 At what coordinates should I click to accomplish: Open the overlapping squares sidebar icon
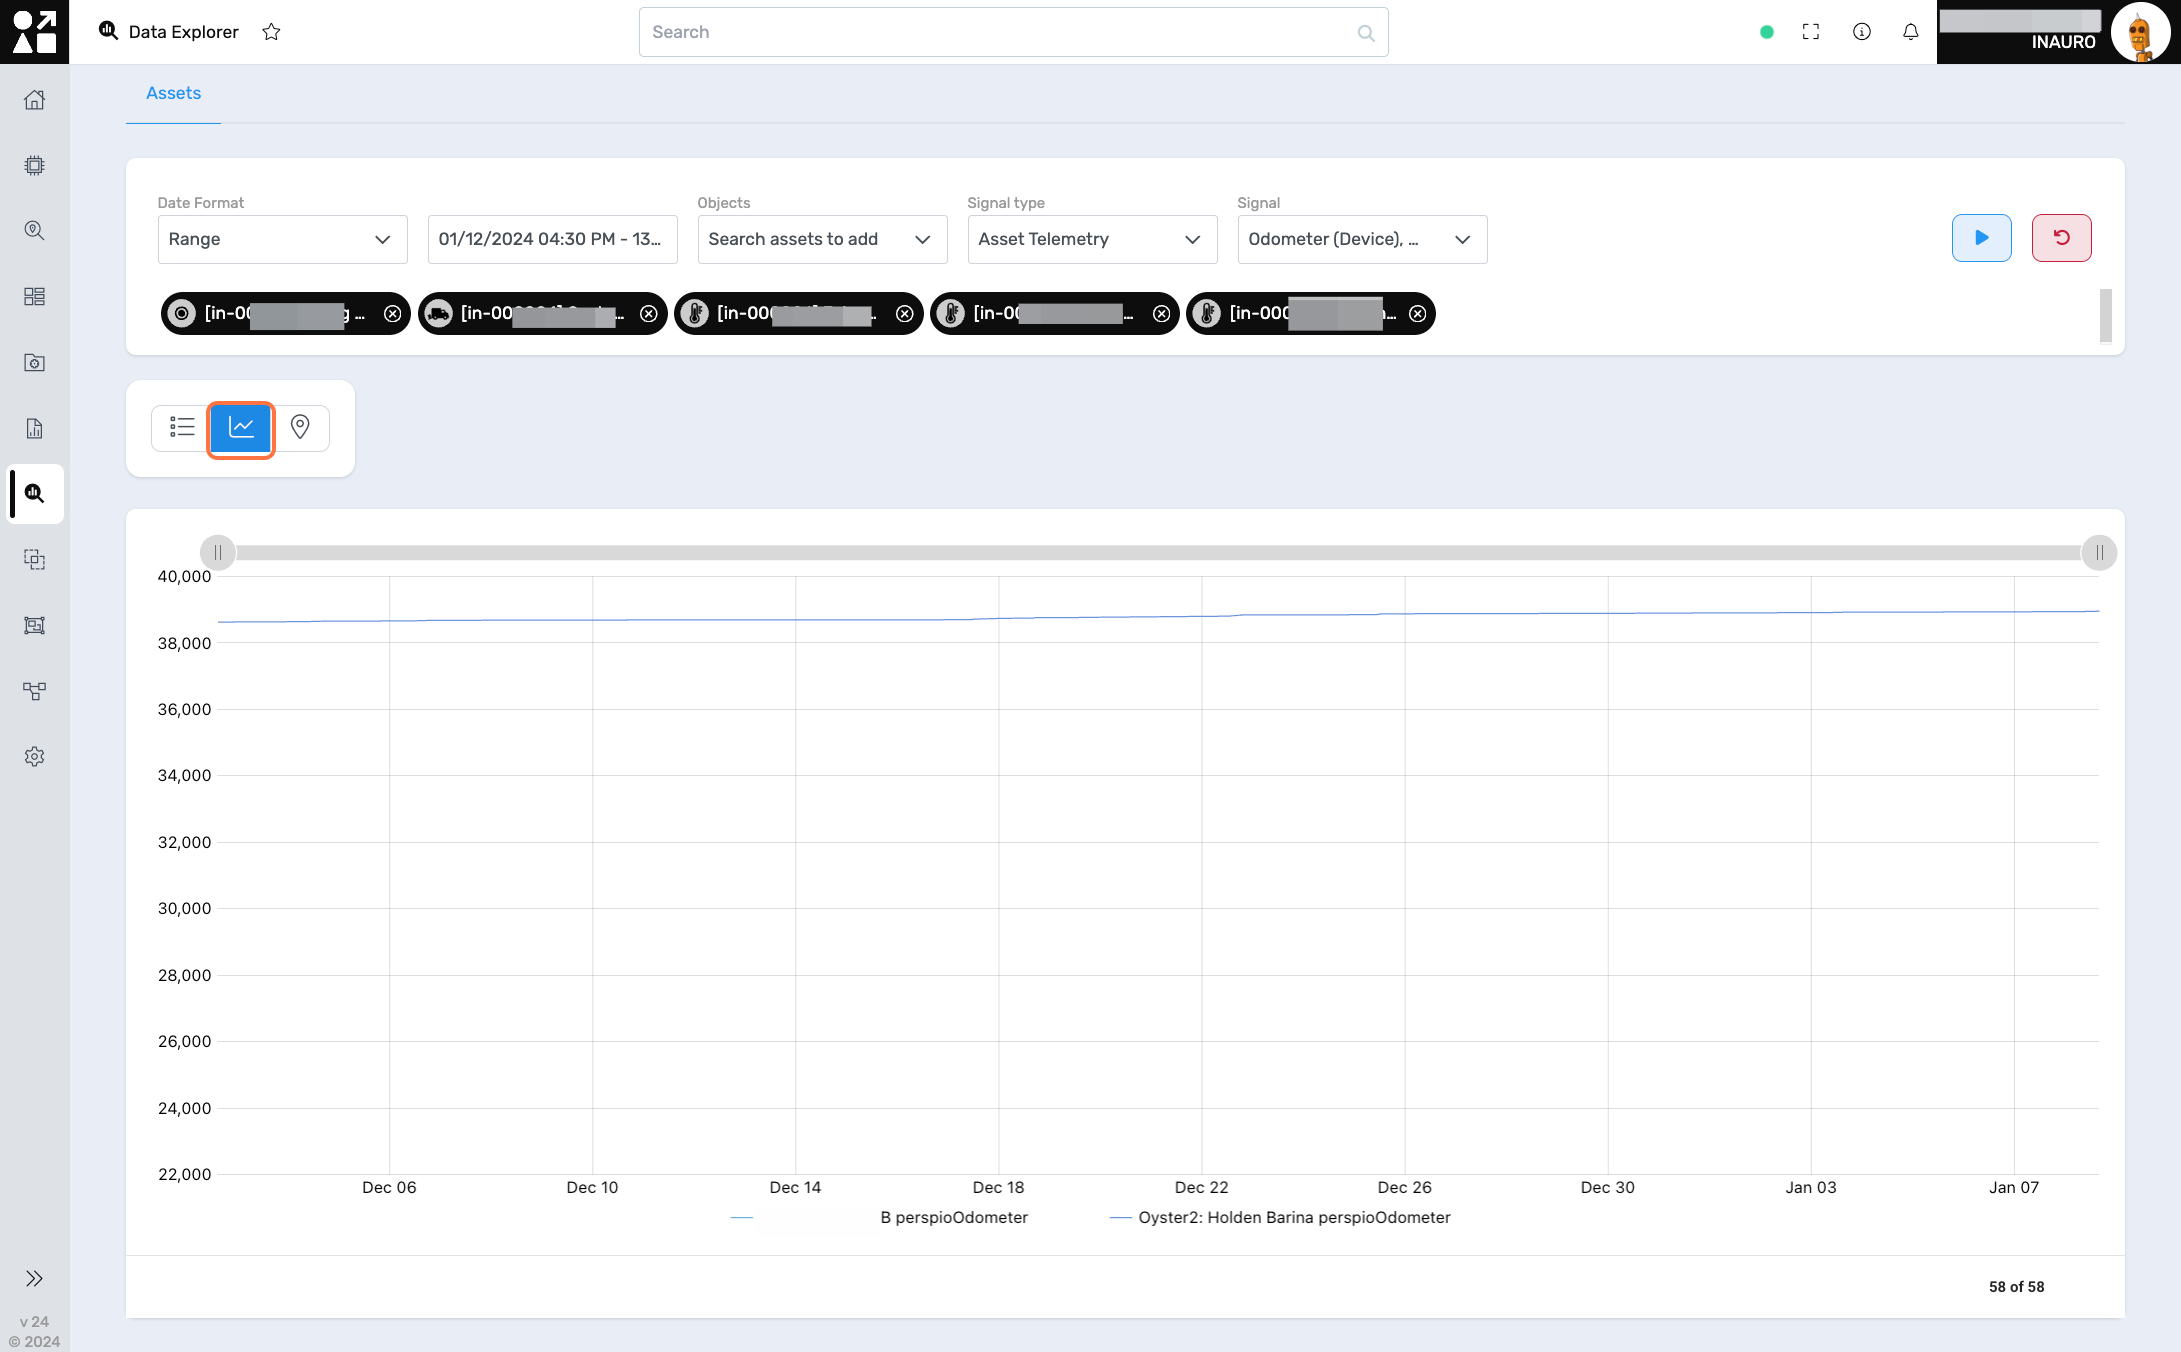tap(34, 560)
